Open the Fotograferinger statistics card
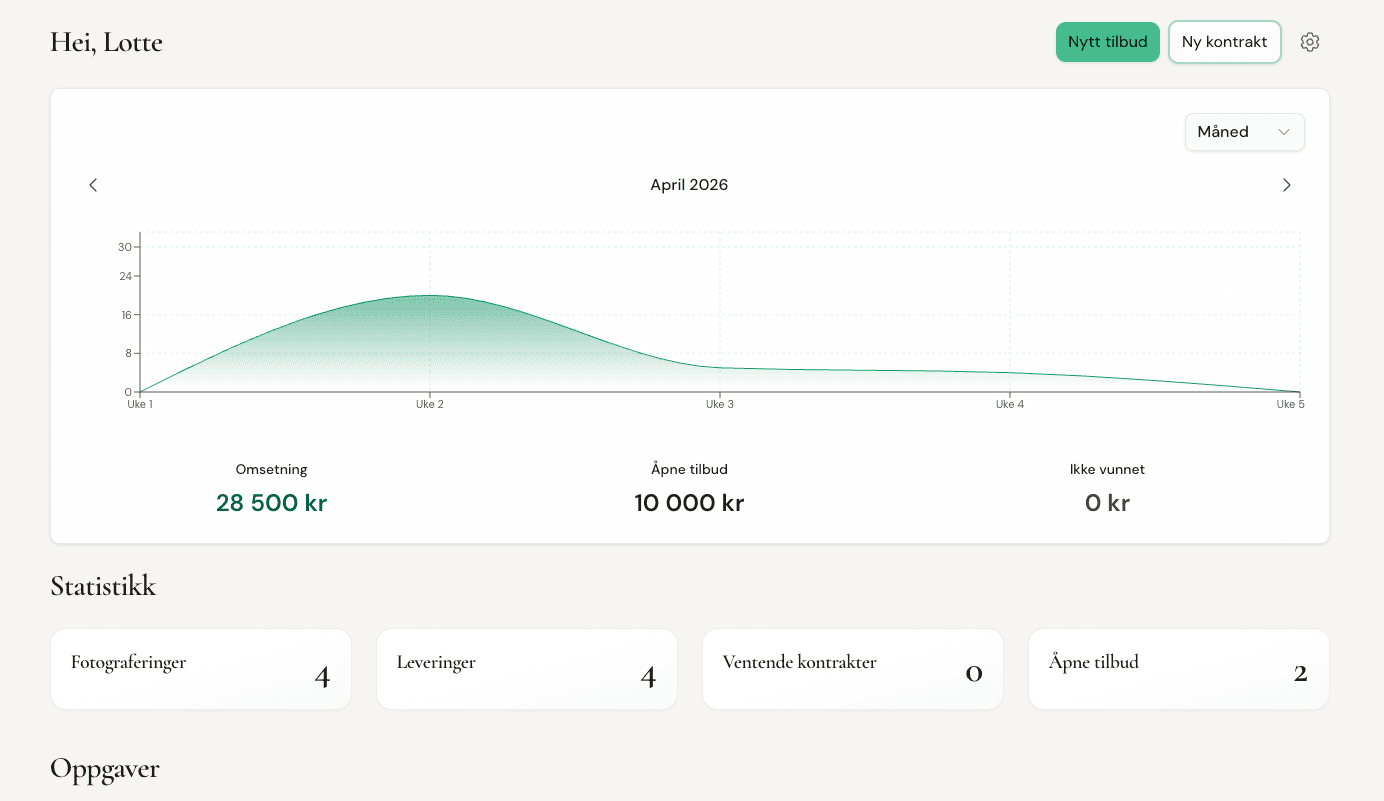Screen dimensions: 1384x801 (x=201, y=669)
